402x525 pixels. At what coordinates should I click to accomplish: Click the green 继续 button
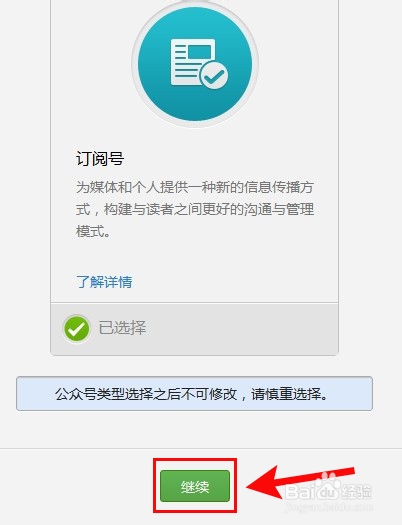(x=195, y=486)
